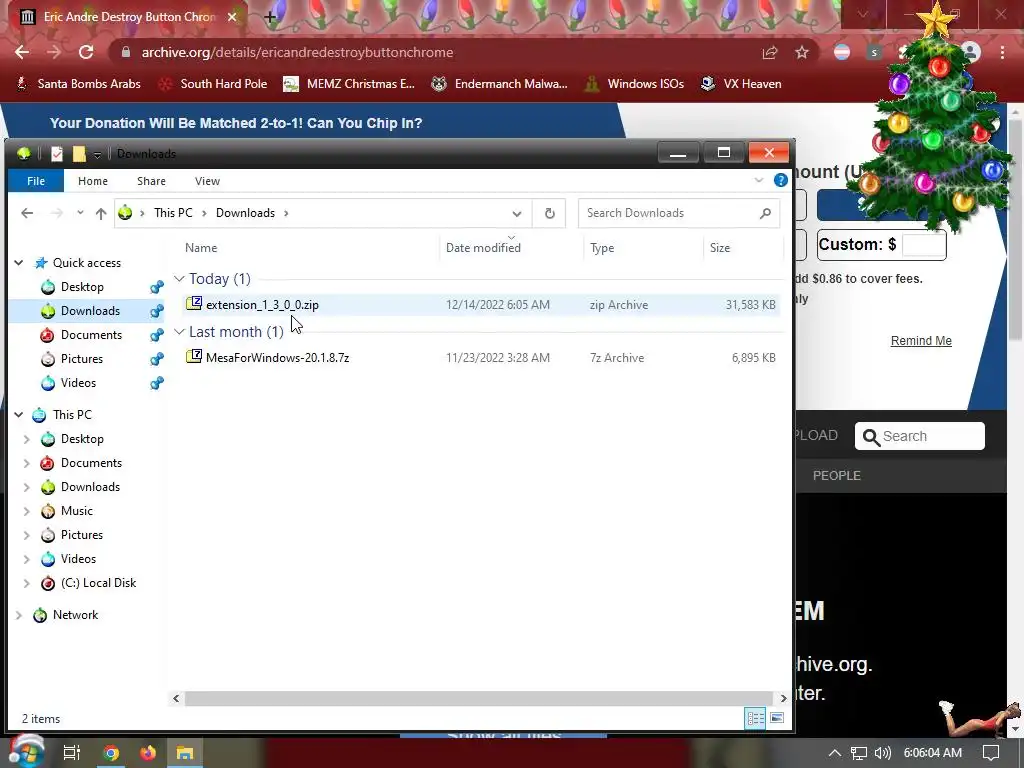Open Pictures under Quick access
The image size is (1024, 768).
pyautogui.click(x=82, y=359)
